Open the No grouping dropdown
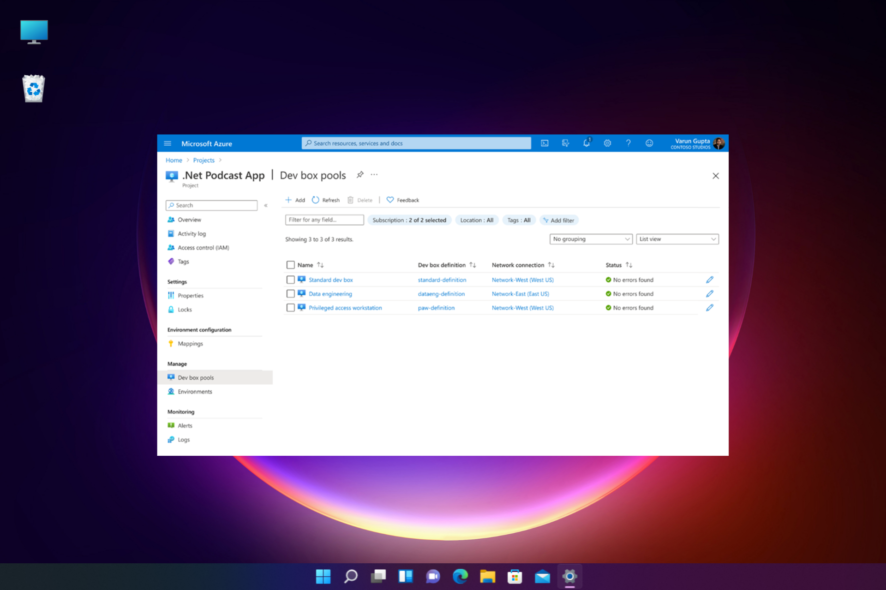 coord(591,239)
